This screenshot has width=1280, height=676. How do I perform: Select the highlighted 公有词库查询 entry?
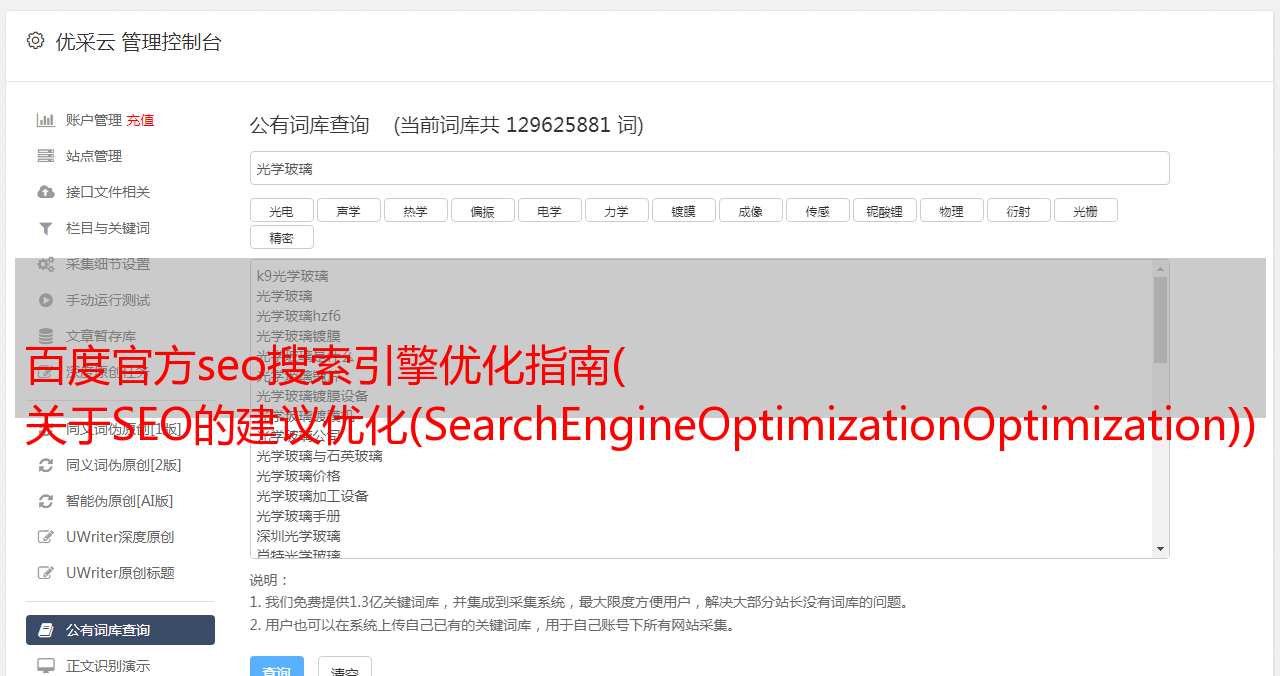[x=120, y=630]
